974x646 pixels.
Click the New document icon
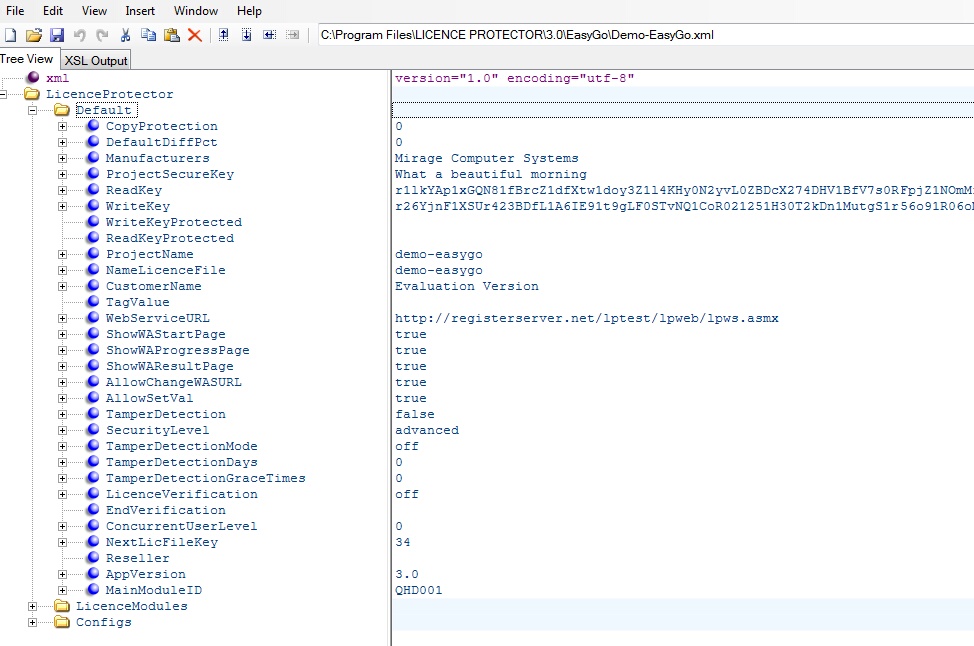point(10,35)
